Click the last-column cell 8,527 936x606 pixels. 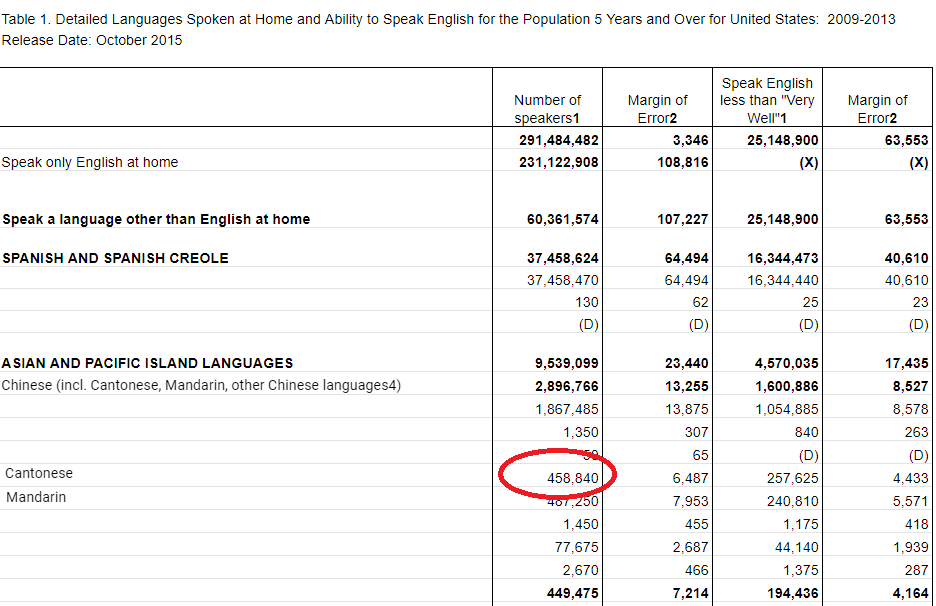910,386
